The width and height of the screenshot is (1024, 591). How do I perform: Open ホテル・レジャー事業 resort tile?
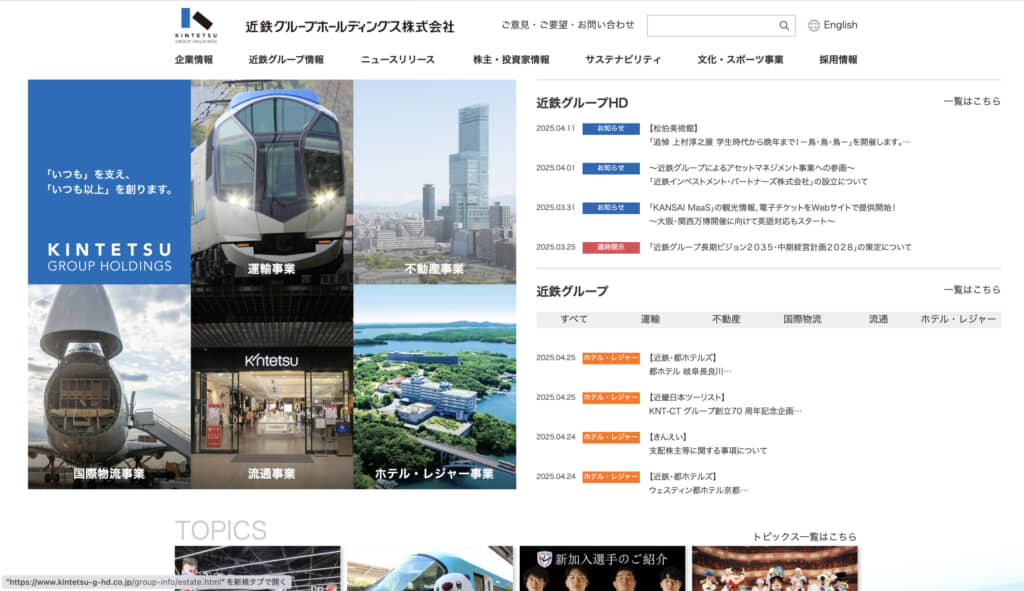(x=434, y=387)
